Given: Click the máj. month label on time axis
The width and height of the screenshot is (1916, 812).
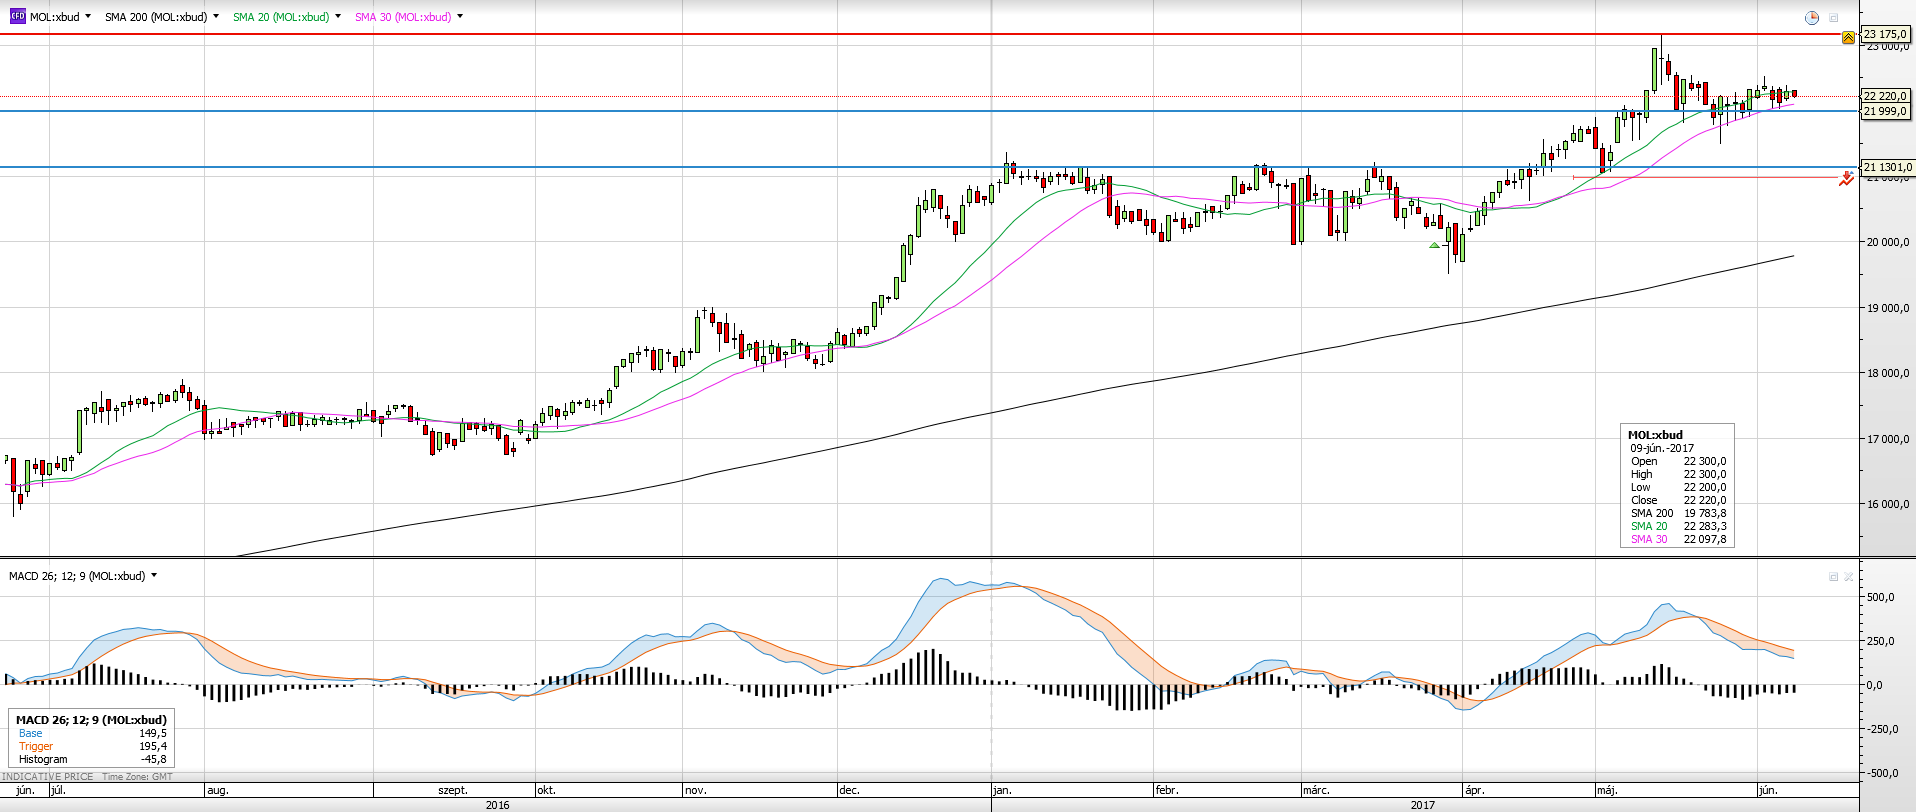Looking at the screenshot, I should [1607, 790].
